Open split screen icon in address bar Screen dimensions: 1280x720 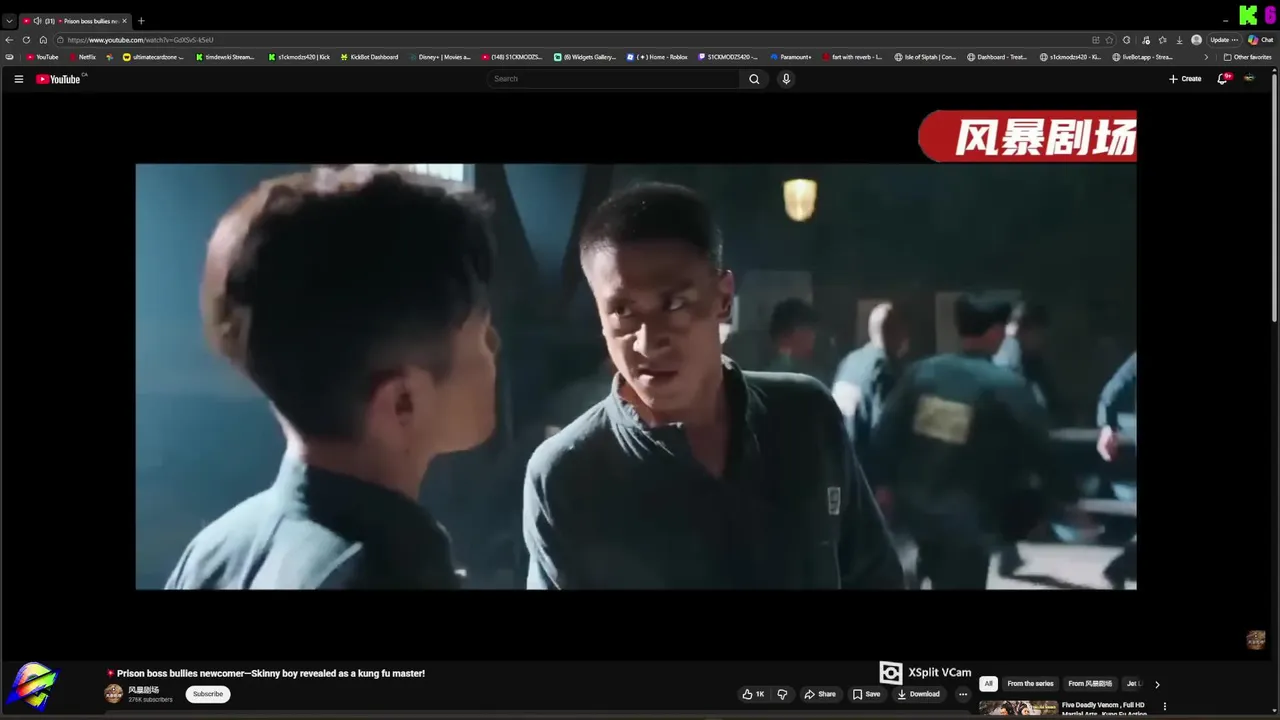click(x=1096, y=40)
